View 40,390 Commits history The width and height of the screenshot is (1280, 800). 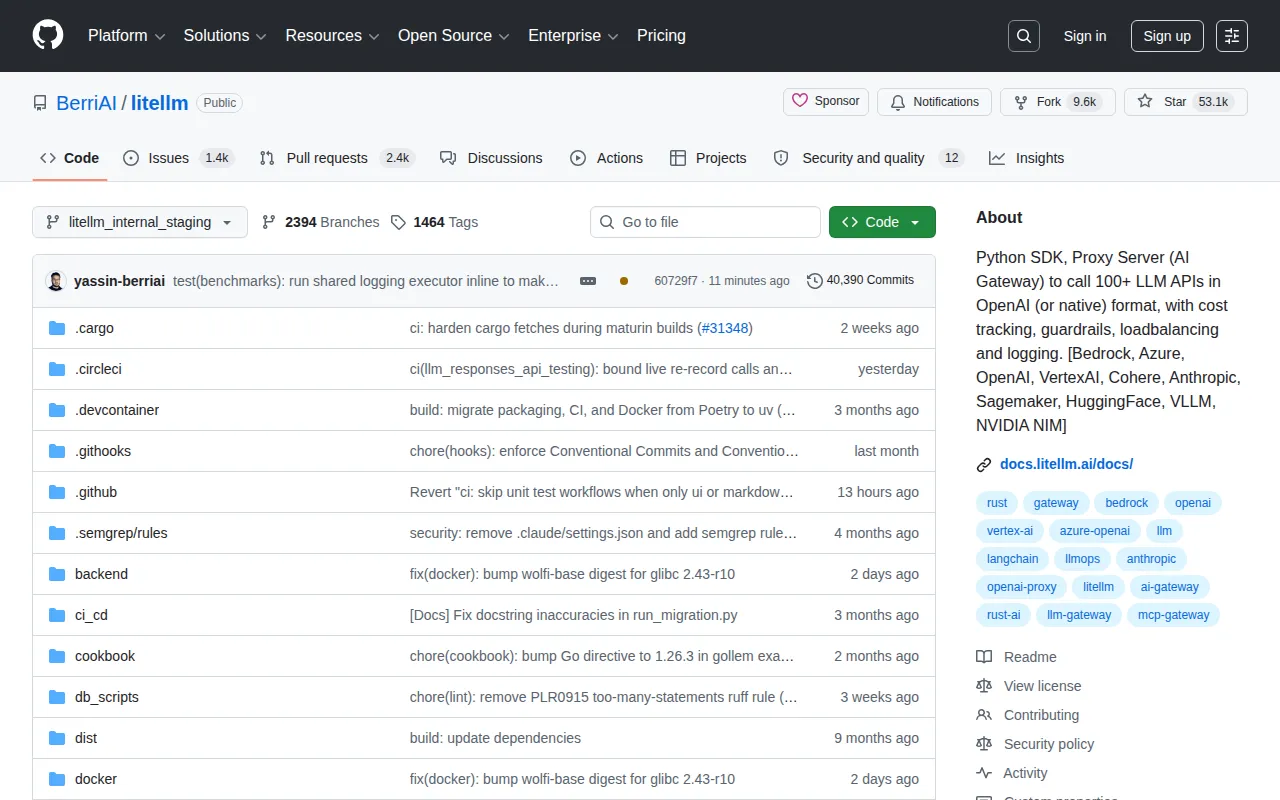click(860, 280)
